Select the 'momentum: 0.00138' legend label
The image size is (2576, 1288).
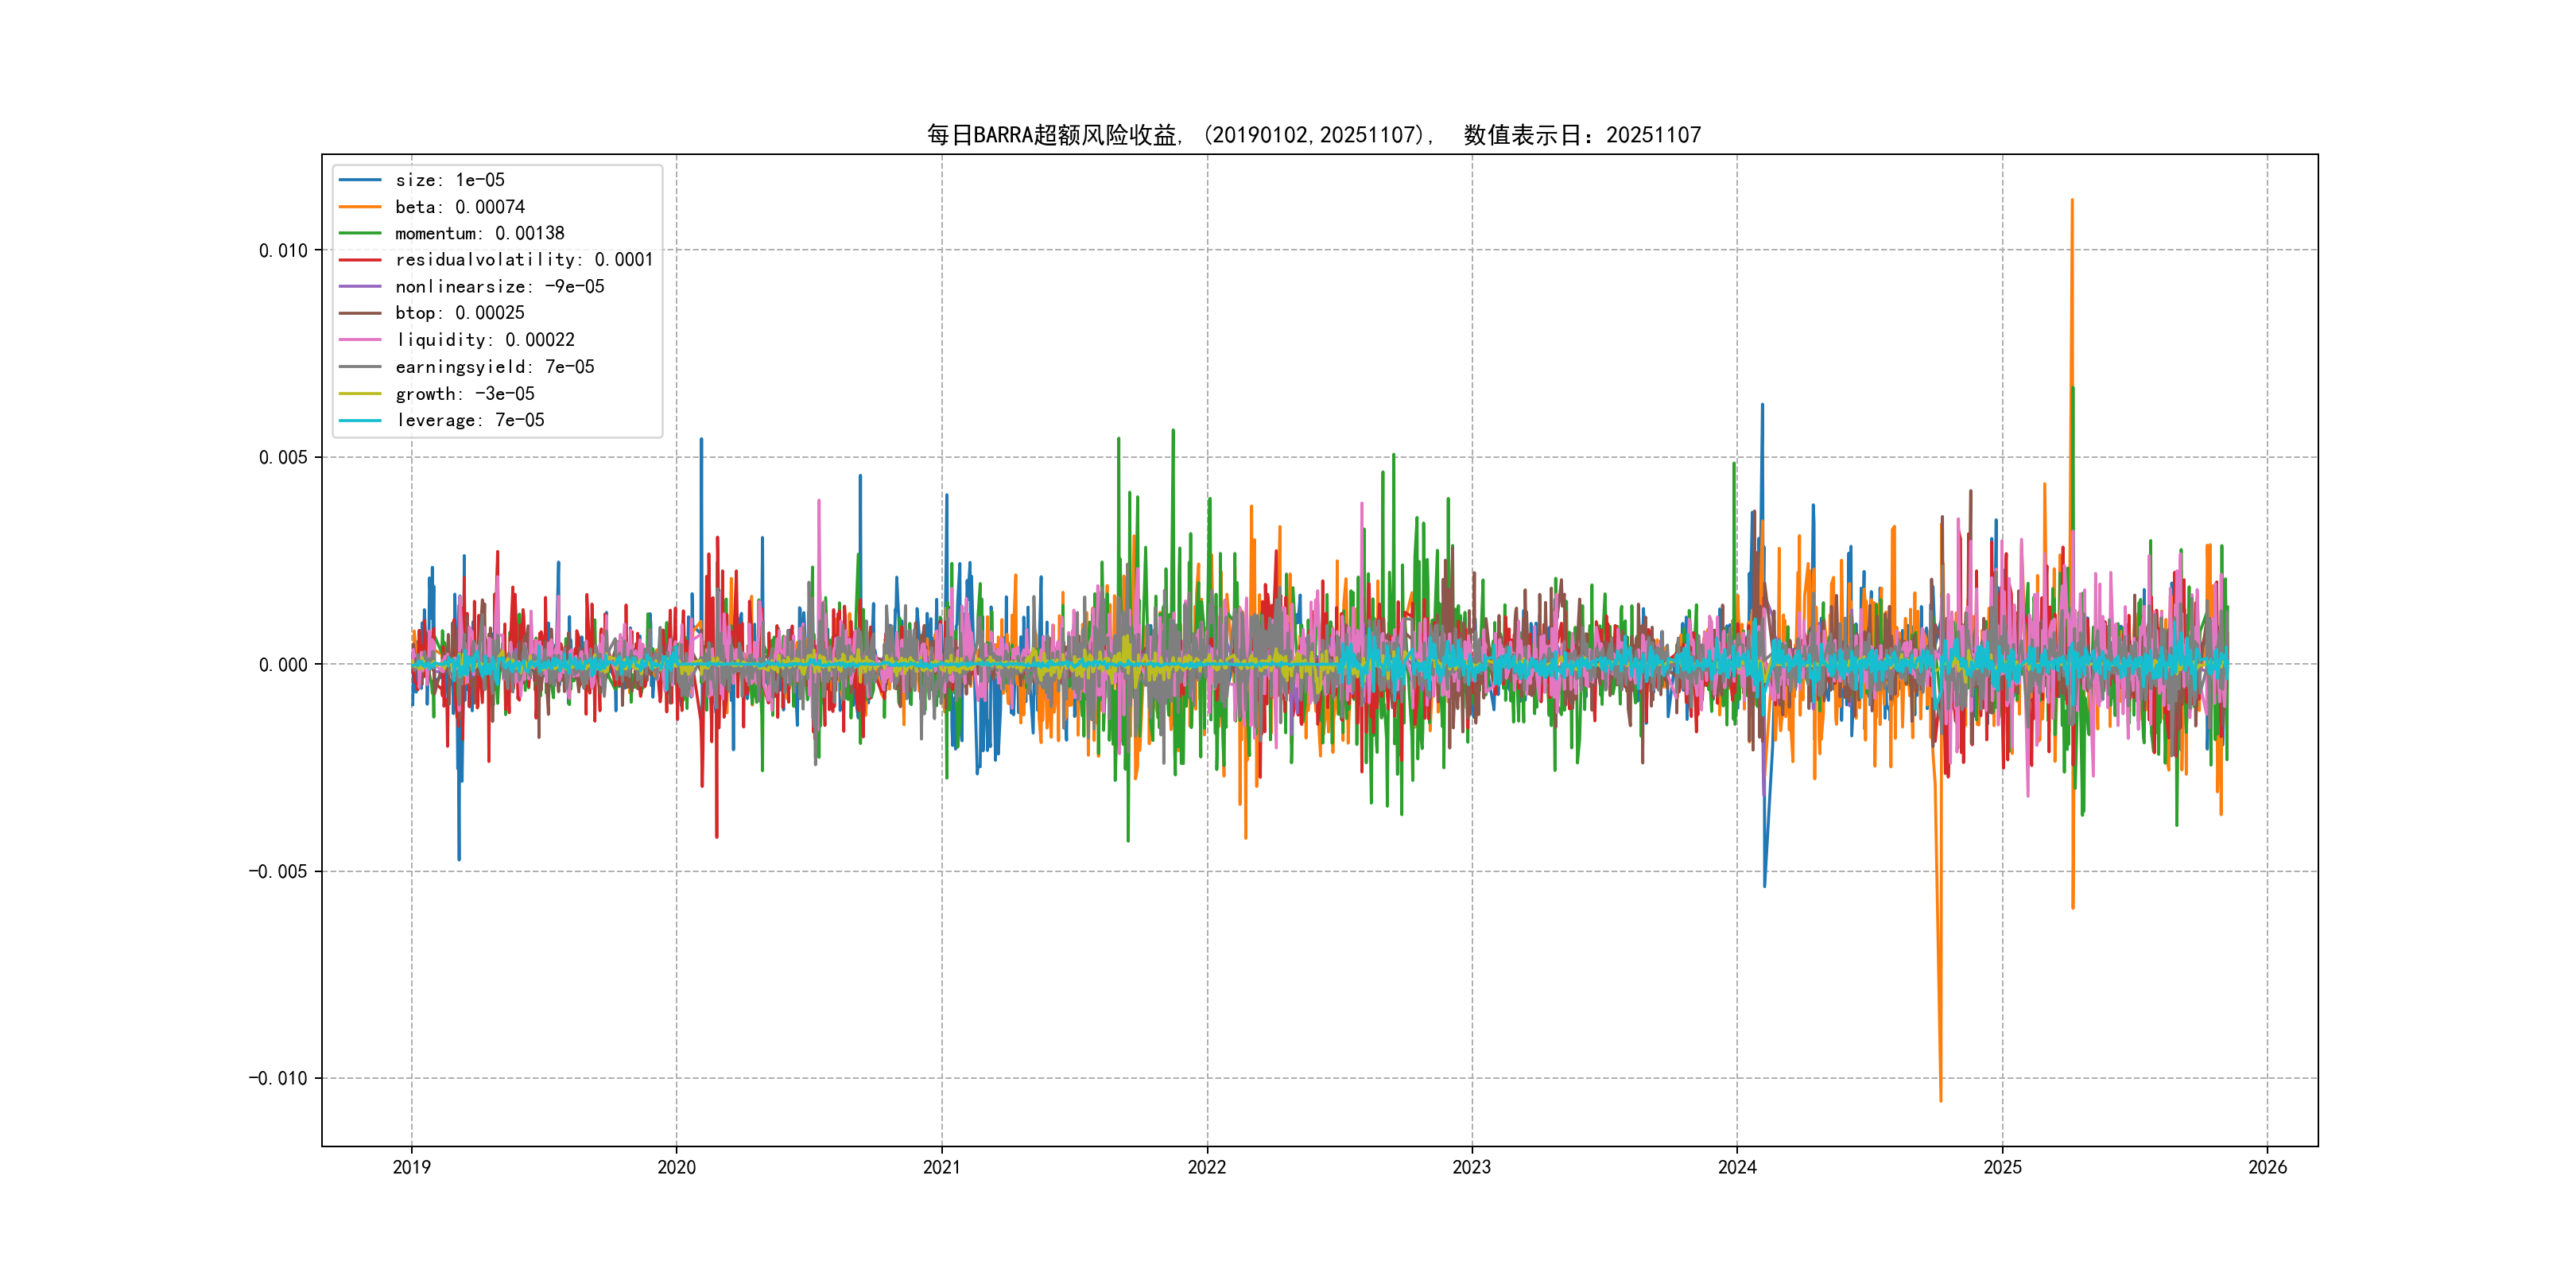pyautogui.click(x=480, y=233)
